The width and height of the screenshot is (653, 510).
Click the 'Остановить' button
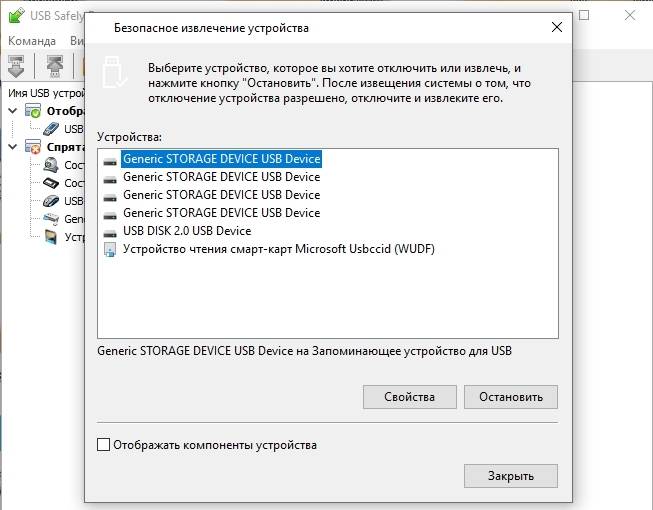pos(511,397)
